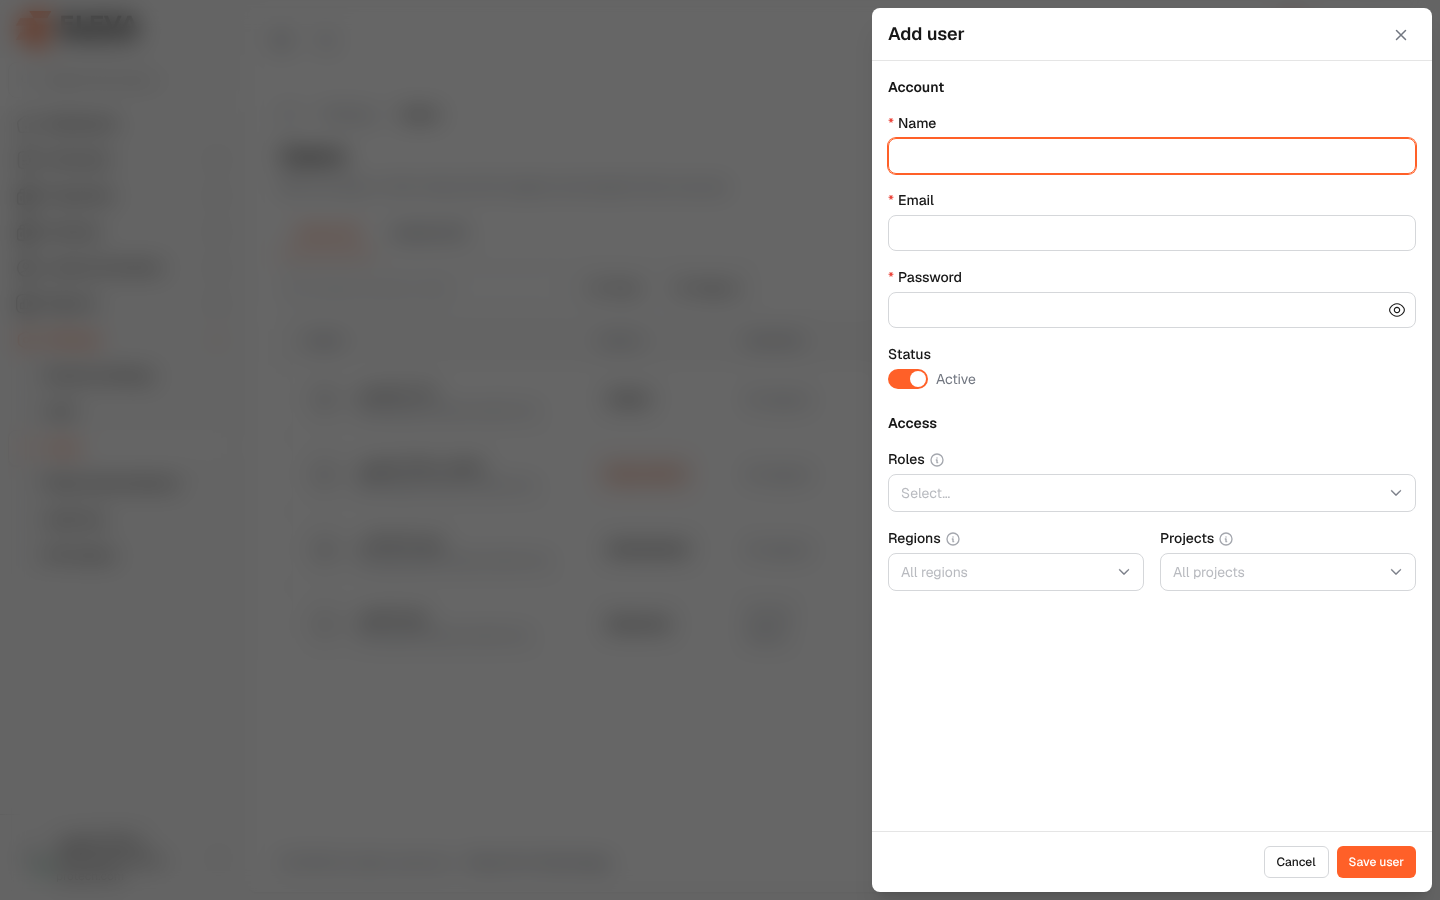Click the Regions dropdown chevron arrow
Viewport: 1440px width, 900px height.
(1124, 572)
